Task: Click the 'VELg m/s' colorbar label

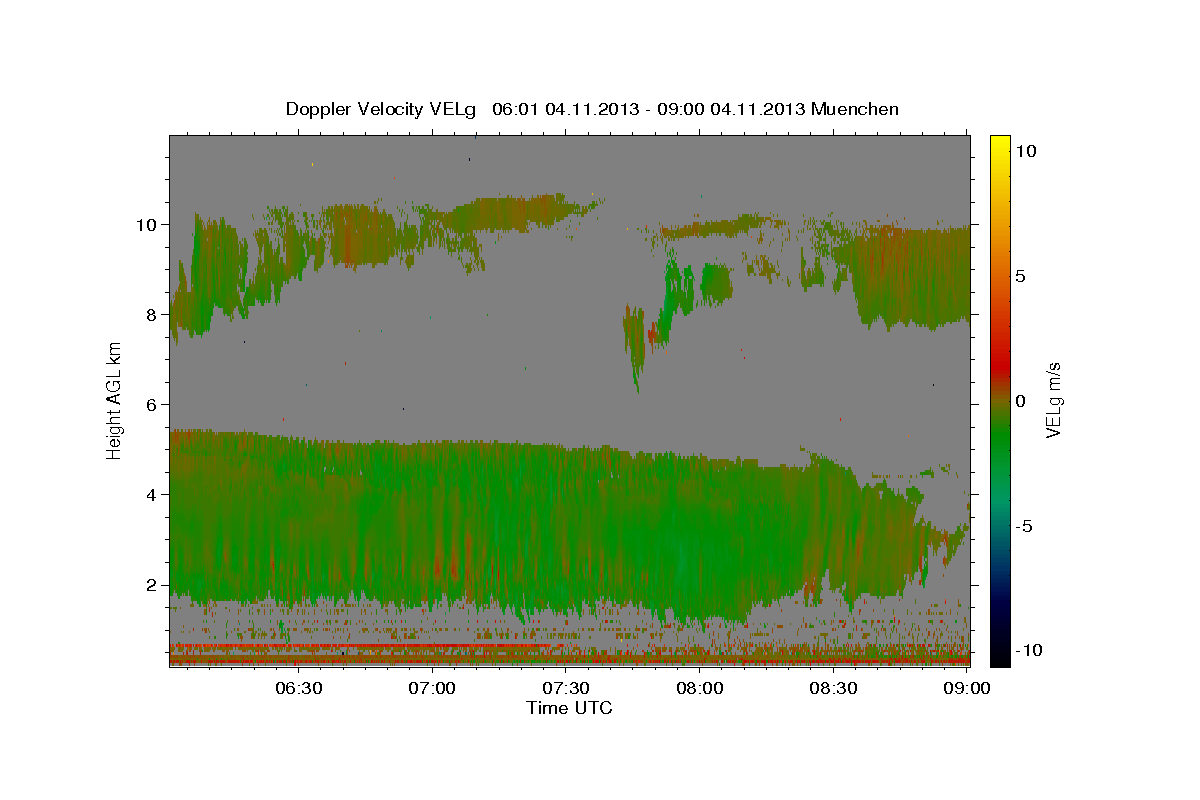Action: click(x=1053, y=400)
